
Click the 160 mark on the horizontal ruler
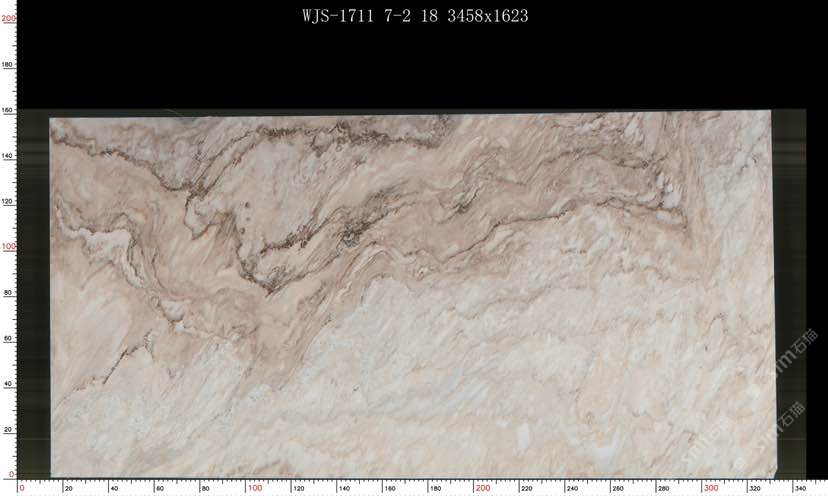[x=390, y=488]
